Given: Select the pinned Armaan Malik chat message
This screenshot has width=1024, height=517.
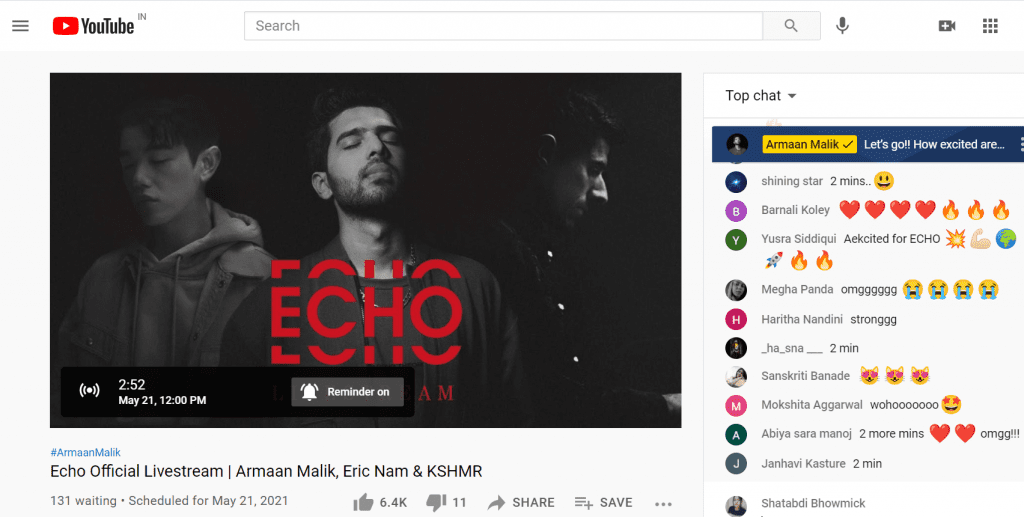Looking at the screenshot, I should pyautogui.click(x=868, y=144).
